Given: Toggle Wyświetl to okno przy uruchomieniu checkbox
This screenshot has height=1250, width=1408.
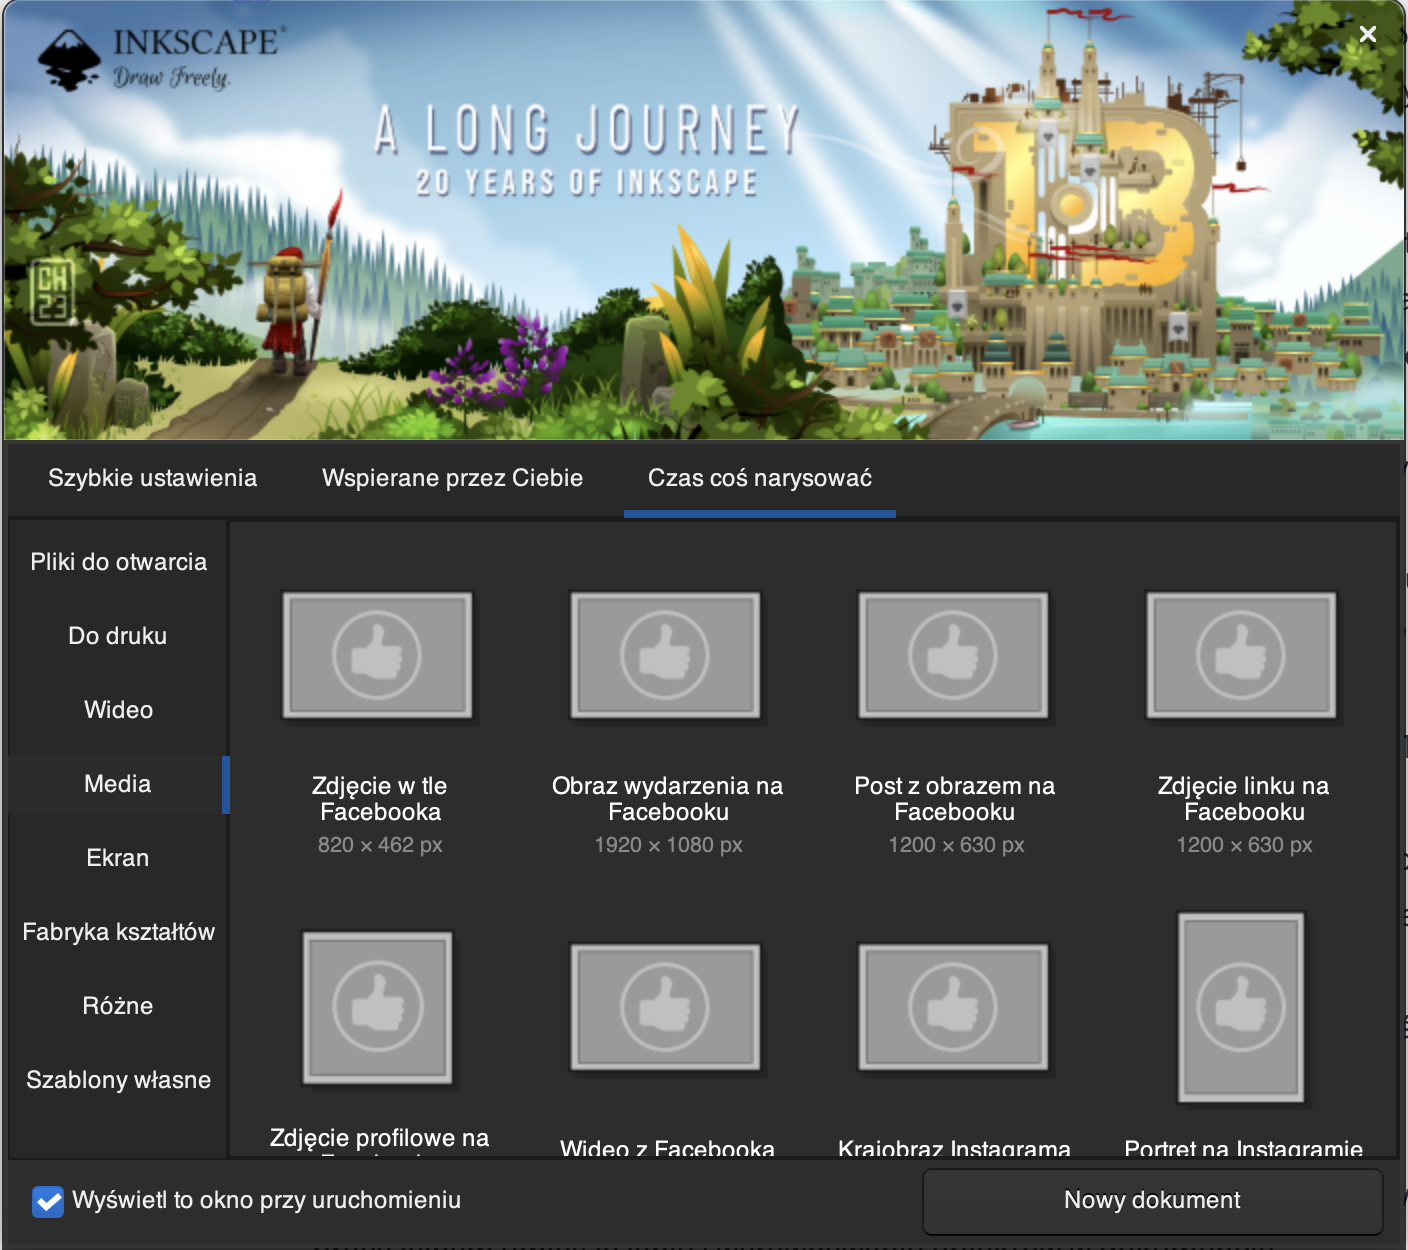Looking at the screenshot, I should [x=47, y=1201].
